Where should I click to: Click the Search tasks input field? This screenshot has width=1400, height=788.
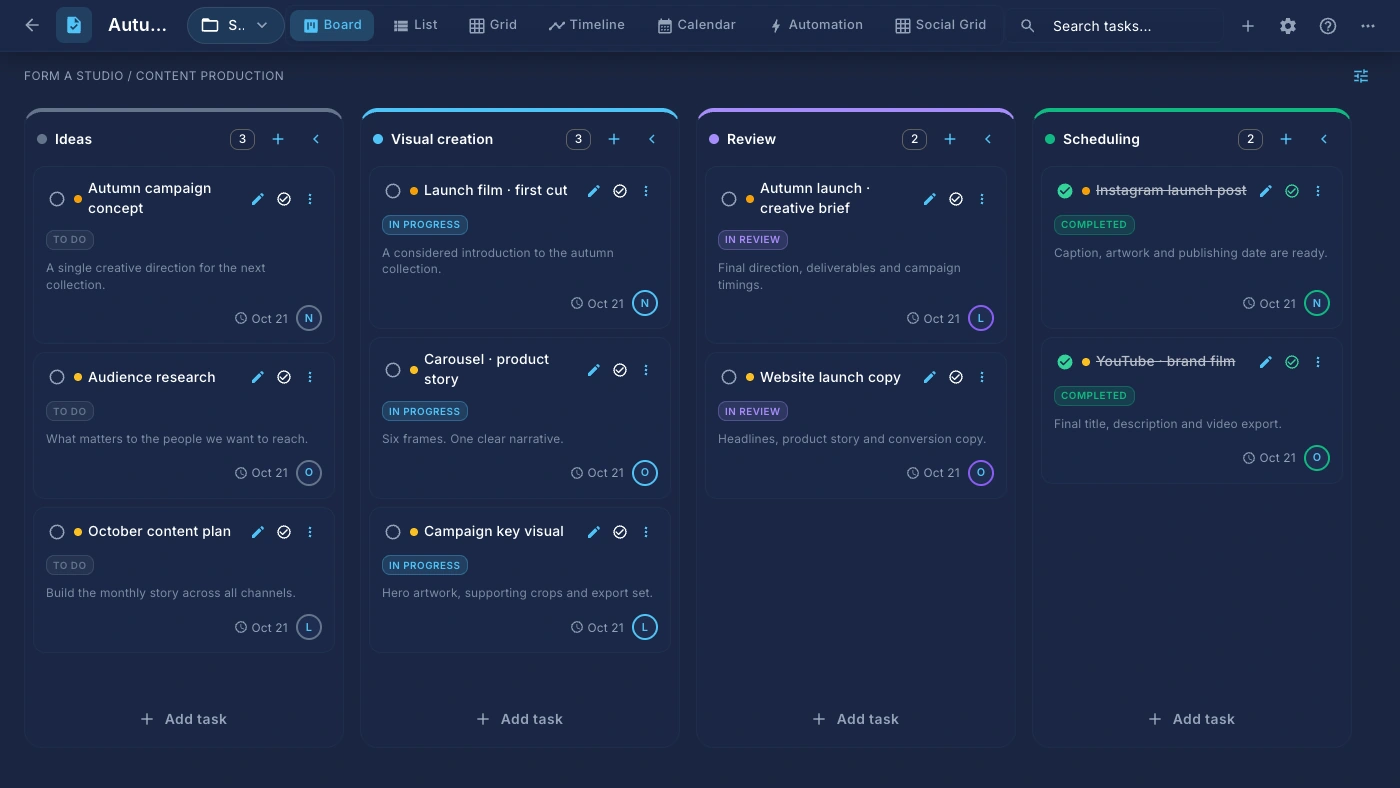click(1115, 26)
